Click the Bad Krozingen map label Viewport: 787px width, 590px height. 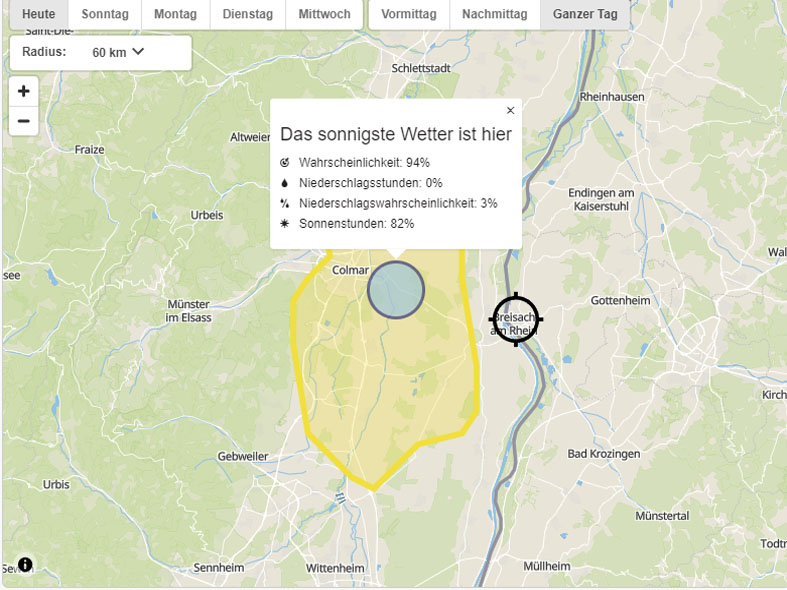603,454
